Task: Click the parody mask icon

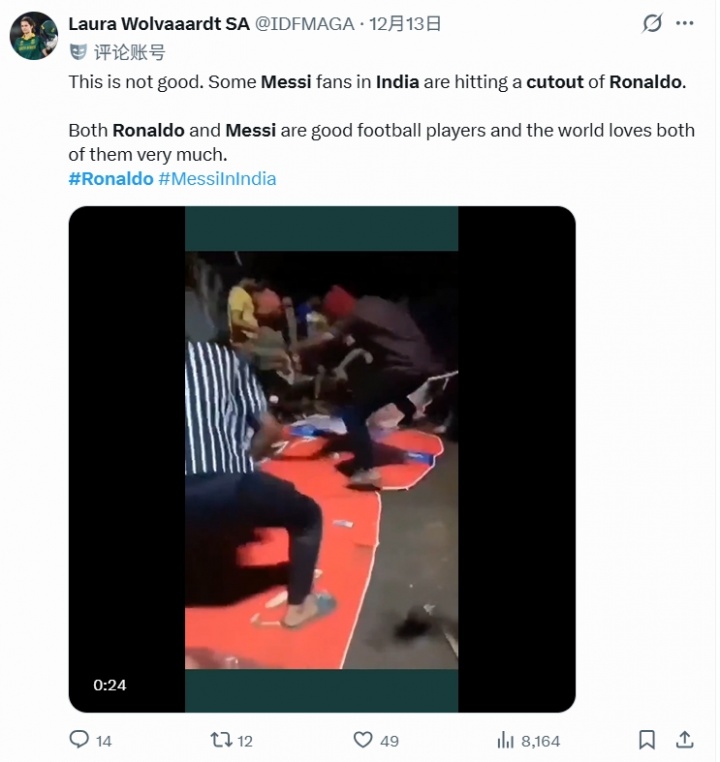Action: (78, 52)
